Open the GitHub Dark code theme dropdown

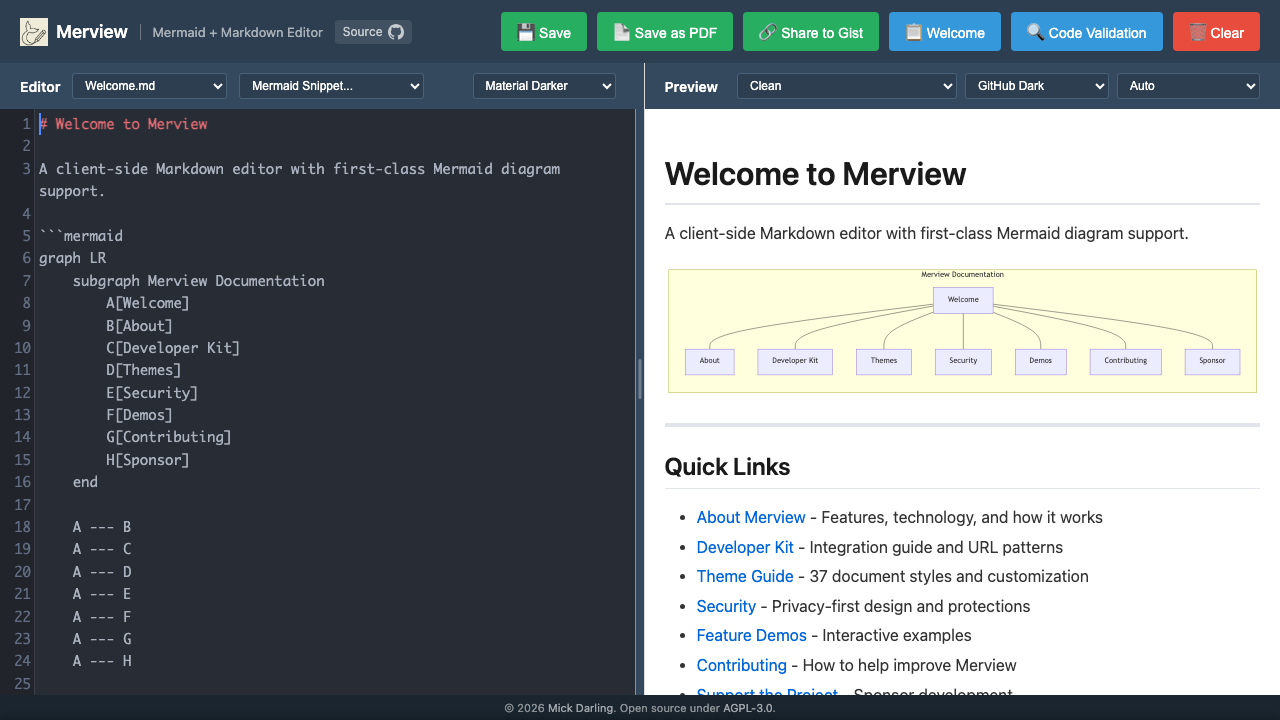tap(1037, 86)
